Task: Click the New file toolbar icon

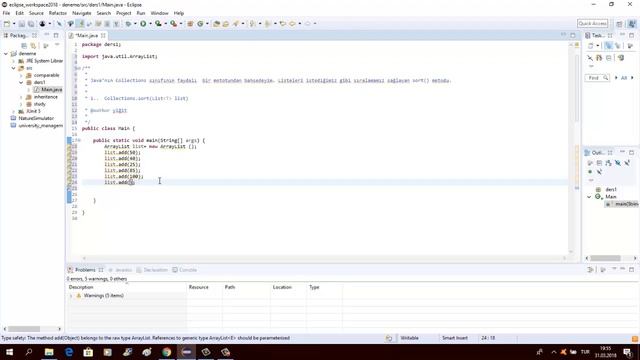Action: click(x=7, y=24)
